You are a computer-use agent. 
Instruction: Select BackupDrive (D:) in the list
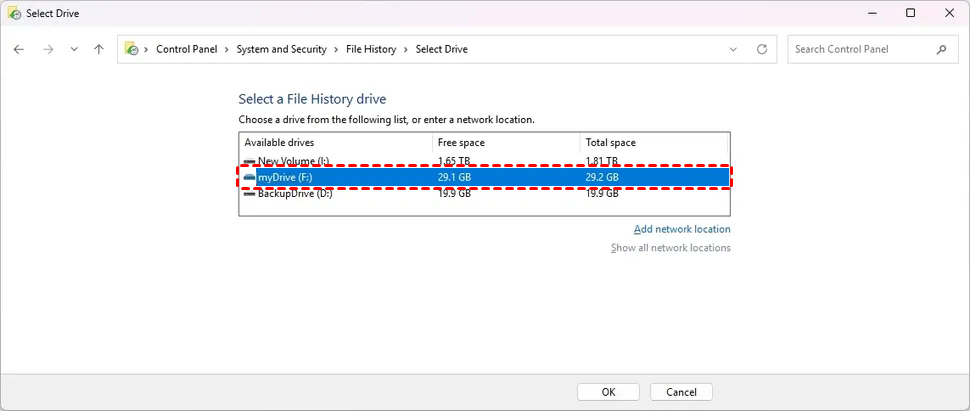tap(294, 194)
